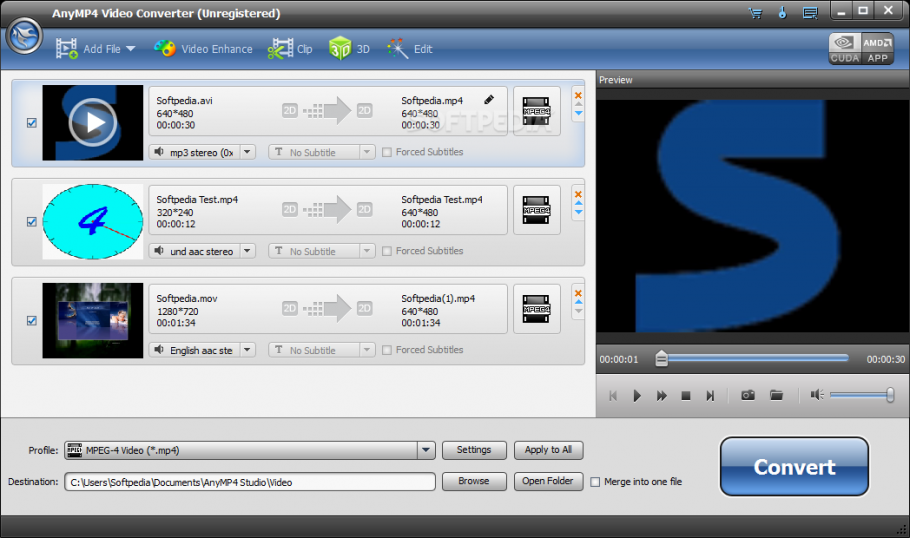This screenshot has height=538, width=910.
Task: Open the Add File dropdown arrow
Action: point(130,49)
